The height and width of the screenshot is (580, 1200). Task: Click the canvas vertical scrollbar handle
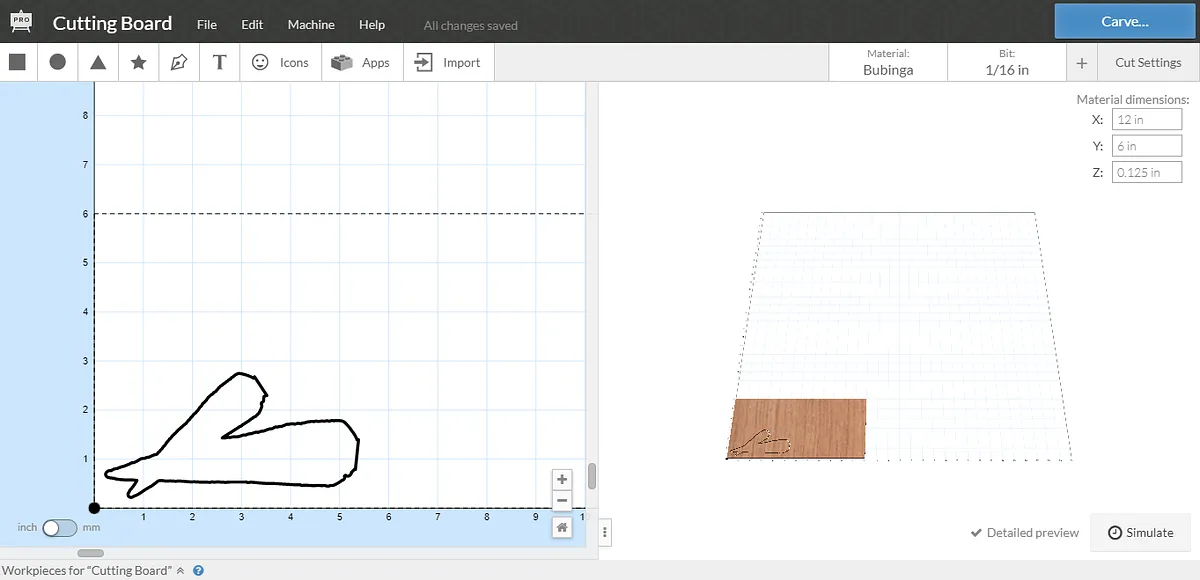pos(592,476)
